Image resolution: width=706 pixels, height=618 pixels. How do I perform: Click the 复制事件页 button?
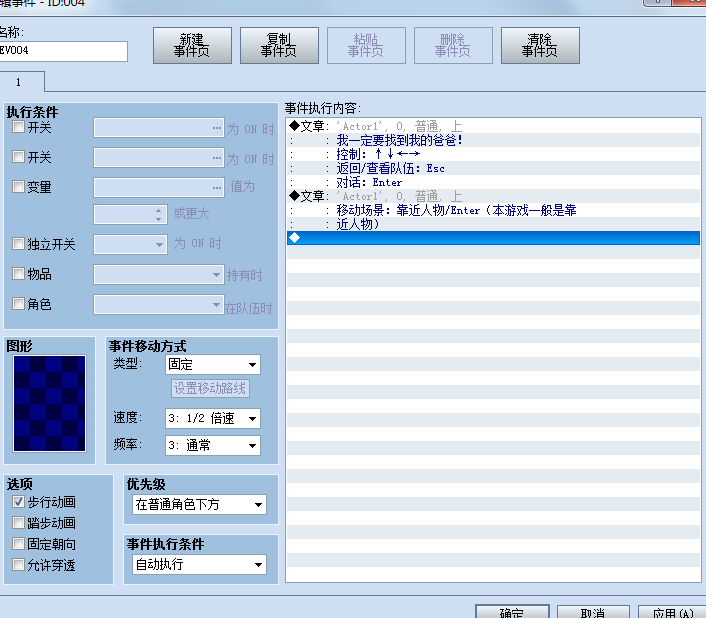tap(279, 45)
